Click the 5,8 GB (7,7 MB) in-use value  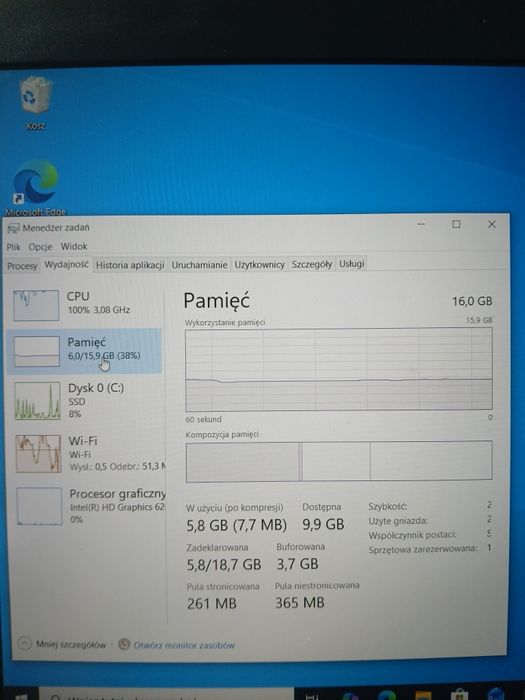point(237,525)
